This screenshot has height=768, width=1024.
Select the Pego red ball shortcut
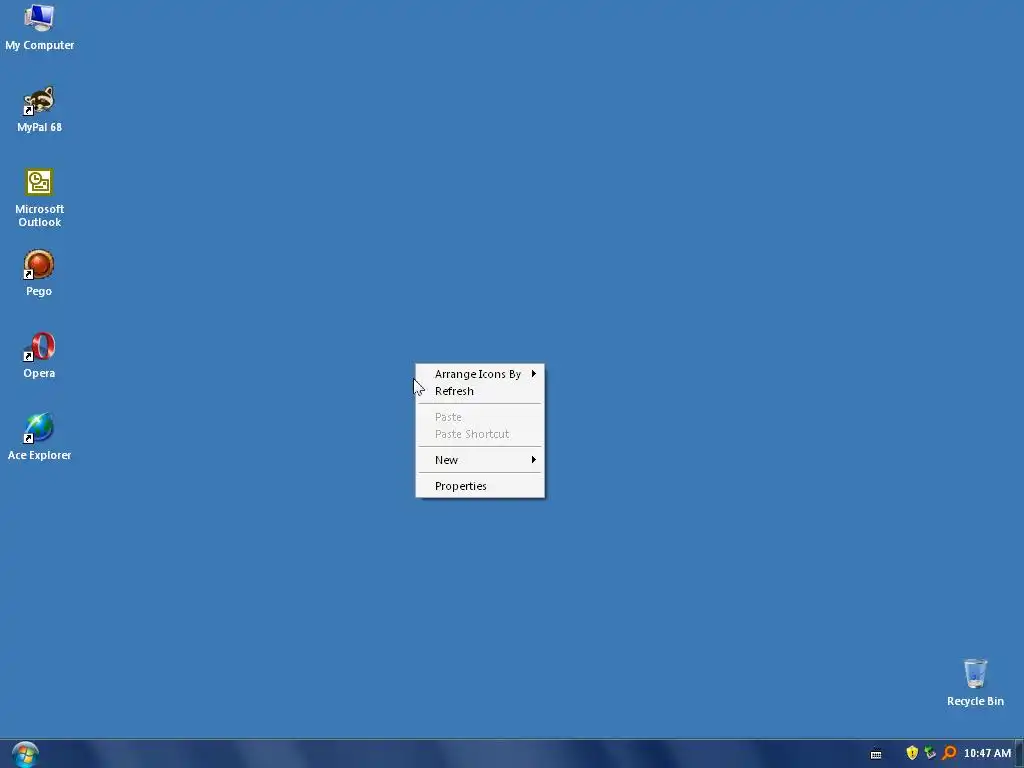point(39,273)
